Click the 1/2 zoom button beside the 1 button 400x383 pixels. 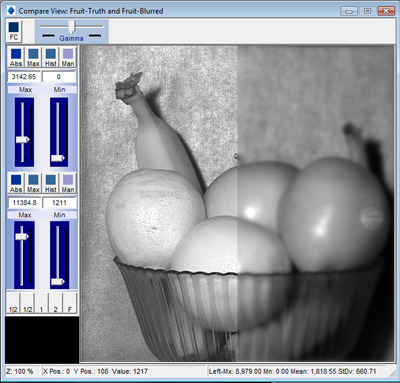pyautogui.click(x=27, y=303)
